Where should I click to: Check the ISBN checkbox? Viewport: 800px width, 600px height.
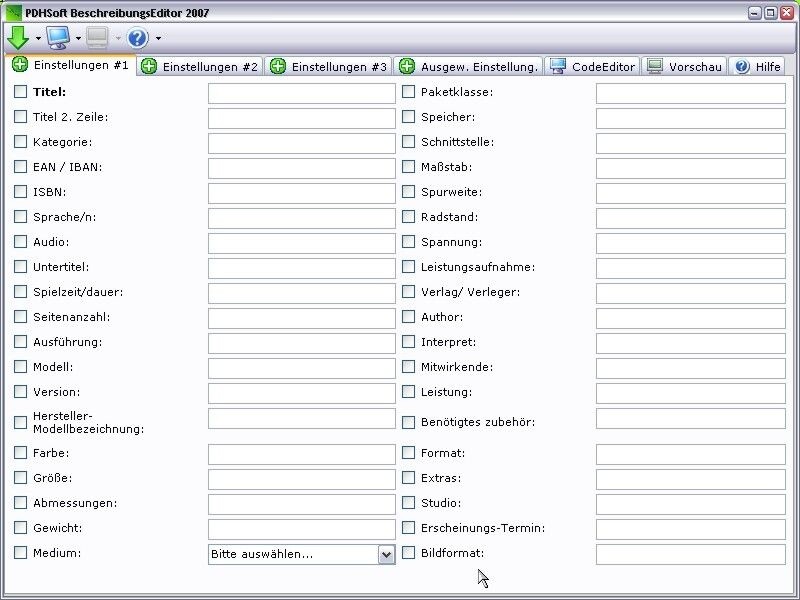coord(20,192)
